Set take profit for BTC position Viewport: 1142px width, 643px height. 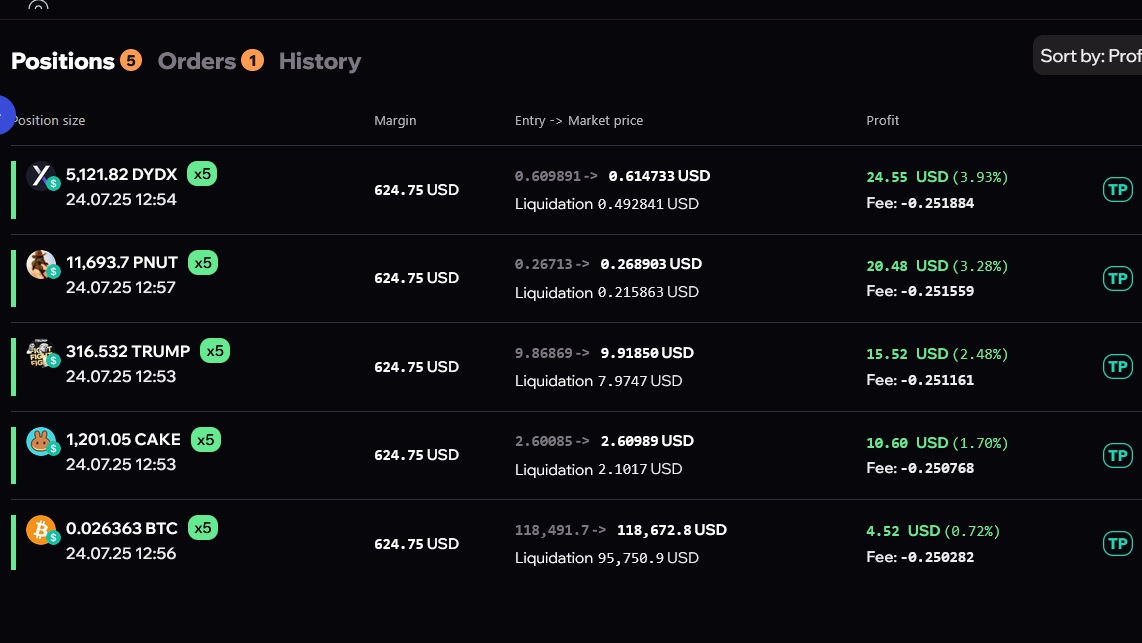click(x=1117, y=543)
